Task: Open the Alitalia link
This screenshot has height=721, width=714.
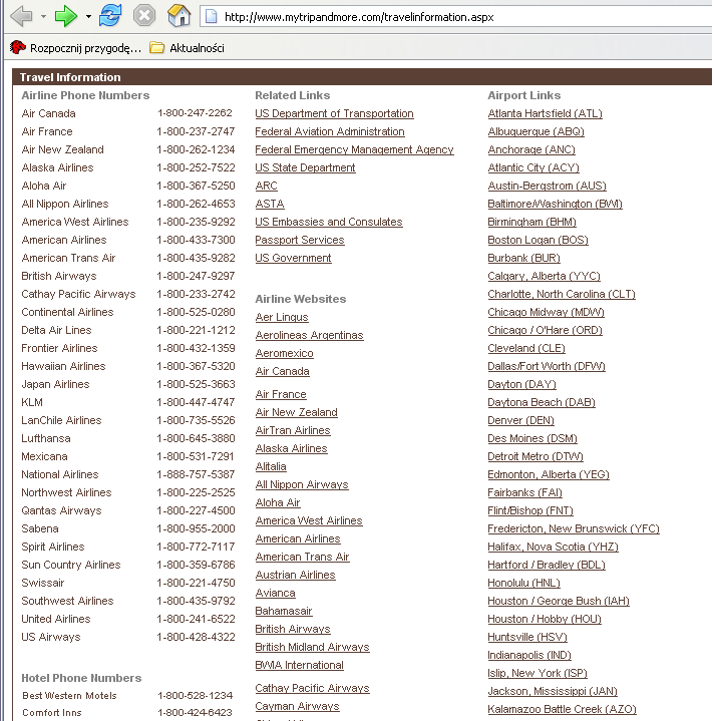Action: click(271, 466)
